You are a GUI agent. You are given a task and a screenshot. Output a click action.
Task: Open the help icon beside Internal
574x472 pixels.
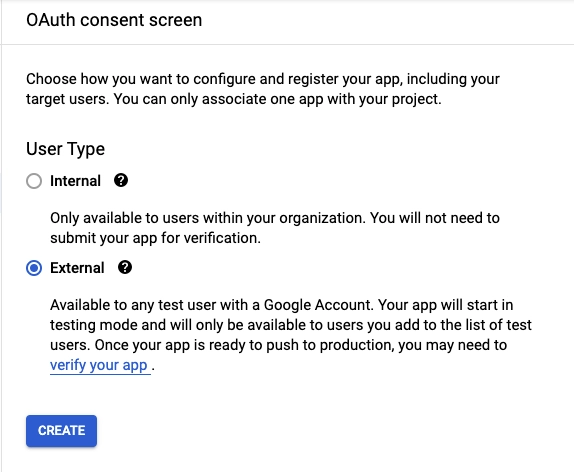(x=121, y=181)
